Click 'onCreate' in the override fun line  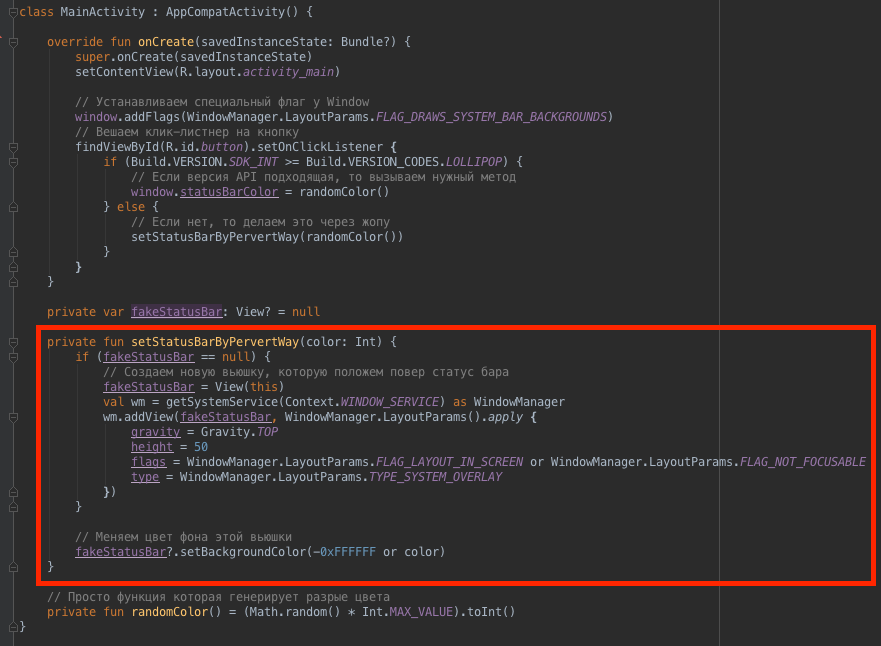[166, 42]
